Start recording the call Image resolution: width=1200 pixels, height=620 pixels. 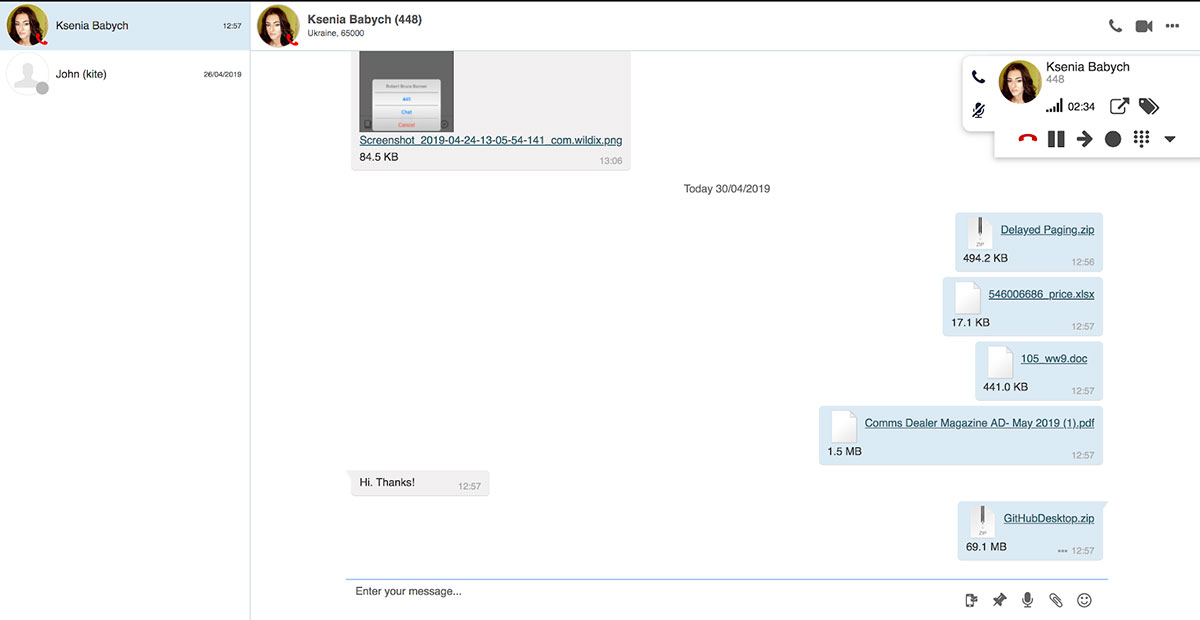[x=1113, y=138]
